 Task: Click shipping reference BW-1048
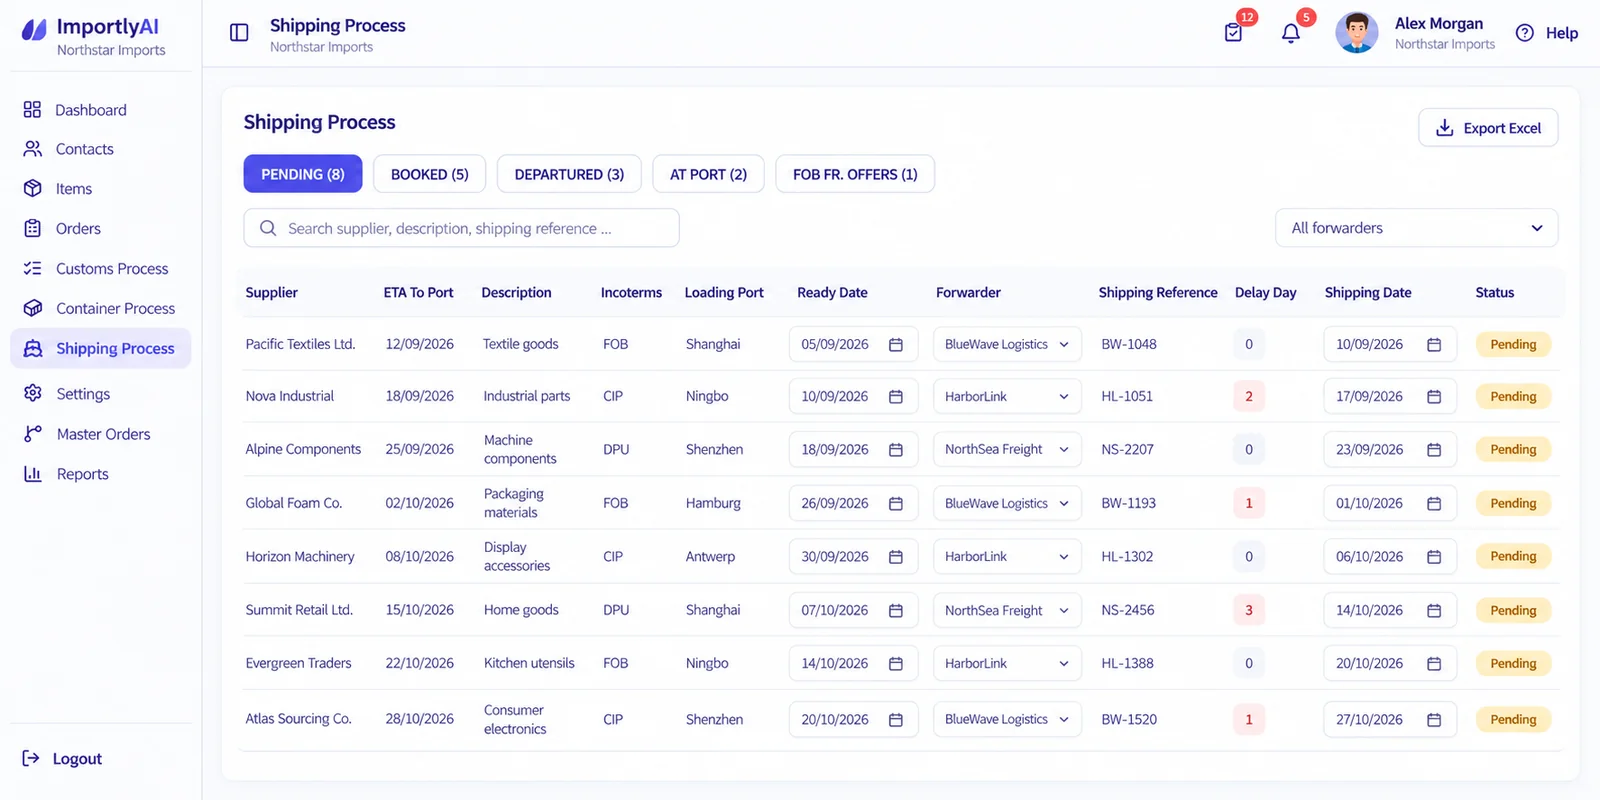(x=1129, y=344)
